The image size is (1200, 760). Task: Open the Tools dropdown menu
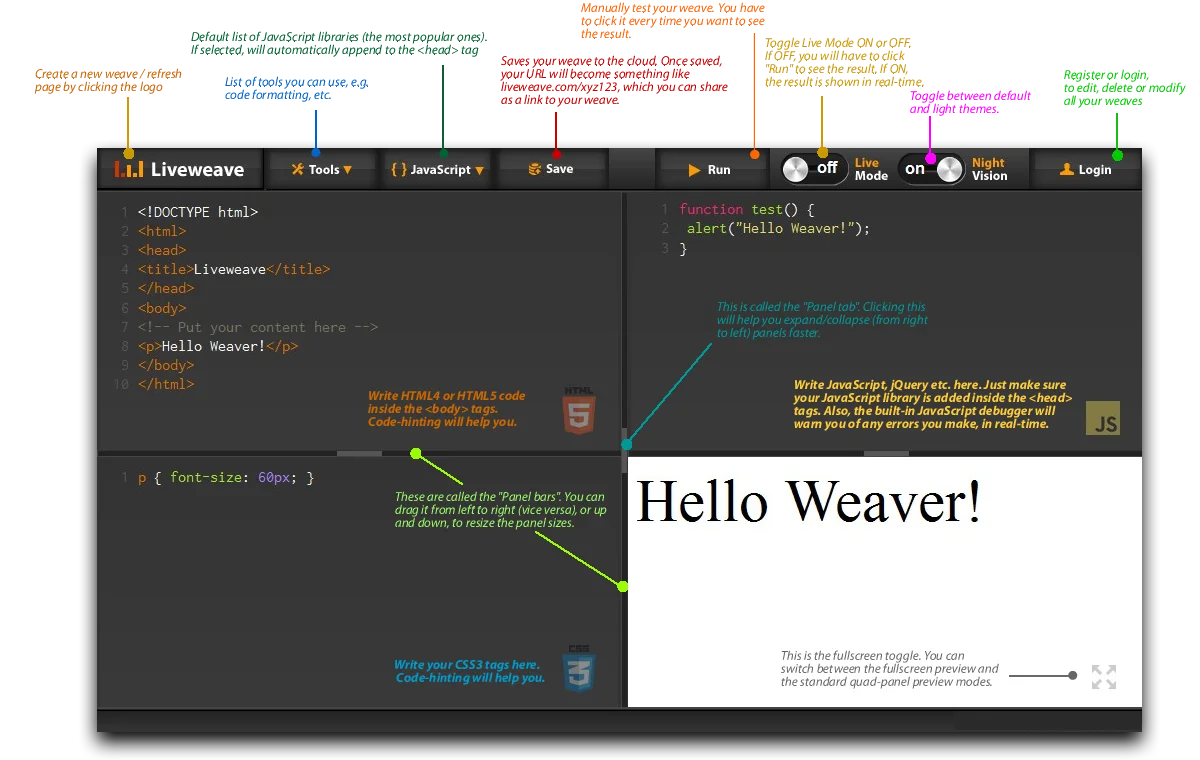pos(322,169)
